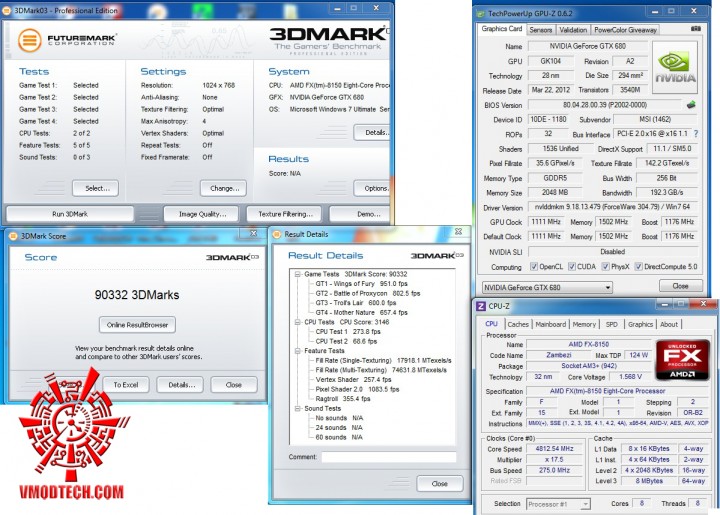Select CPU Test 2 result row
Image resolution: width=720 pixels, height=515 pixels.
pos(346,341)
